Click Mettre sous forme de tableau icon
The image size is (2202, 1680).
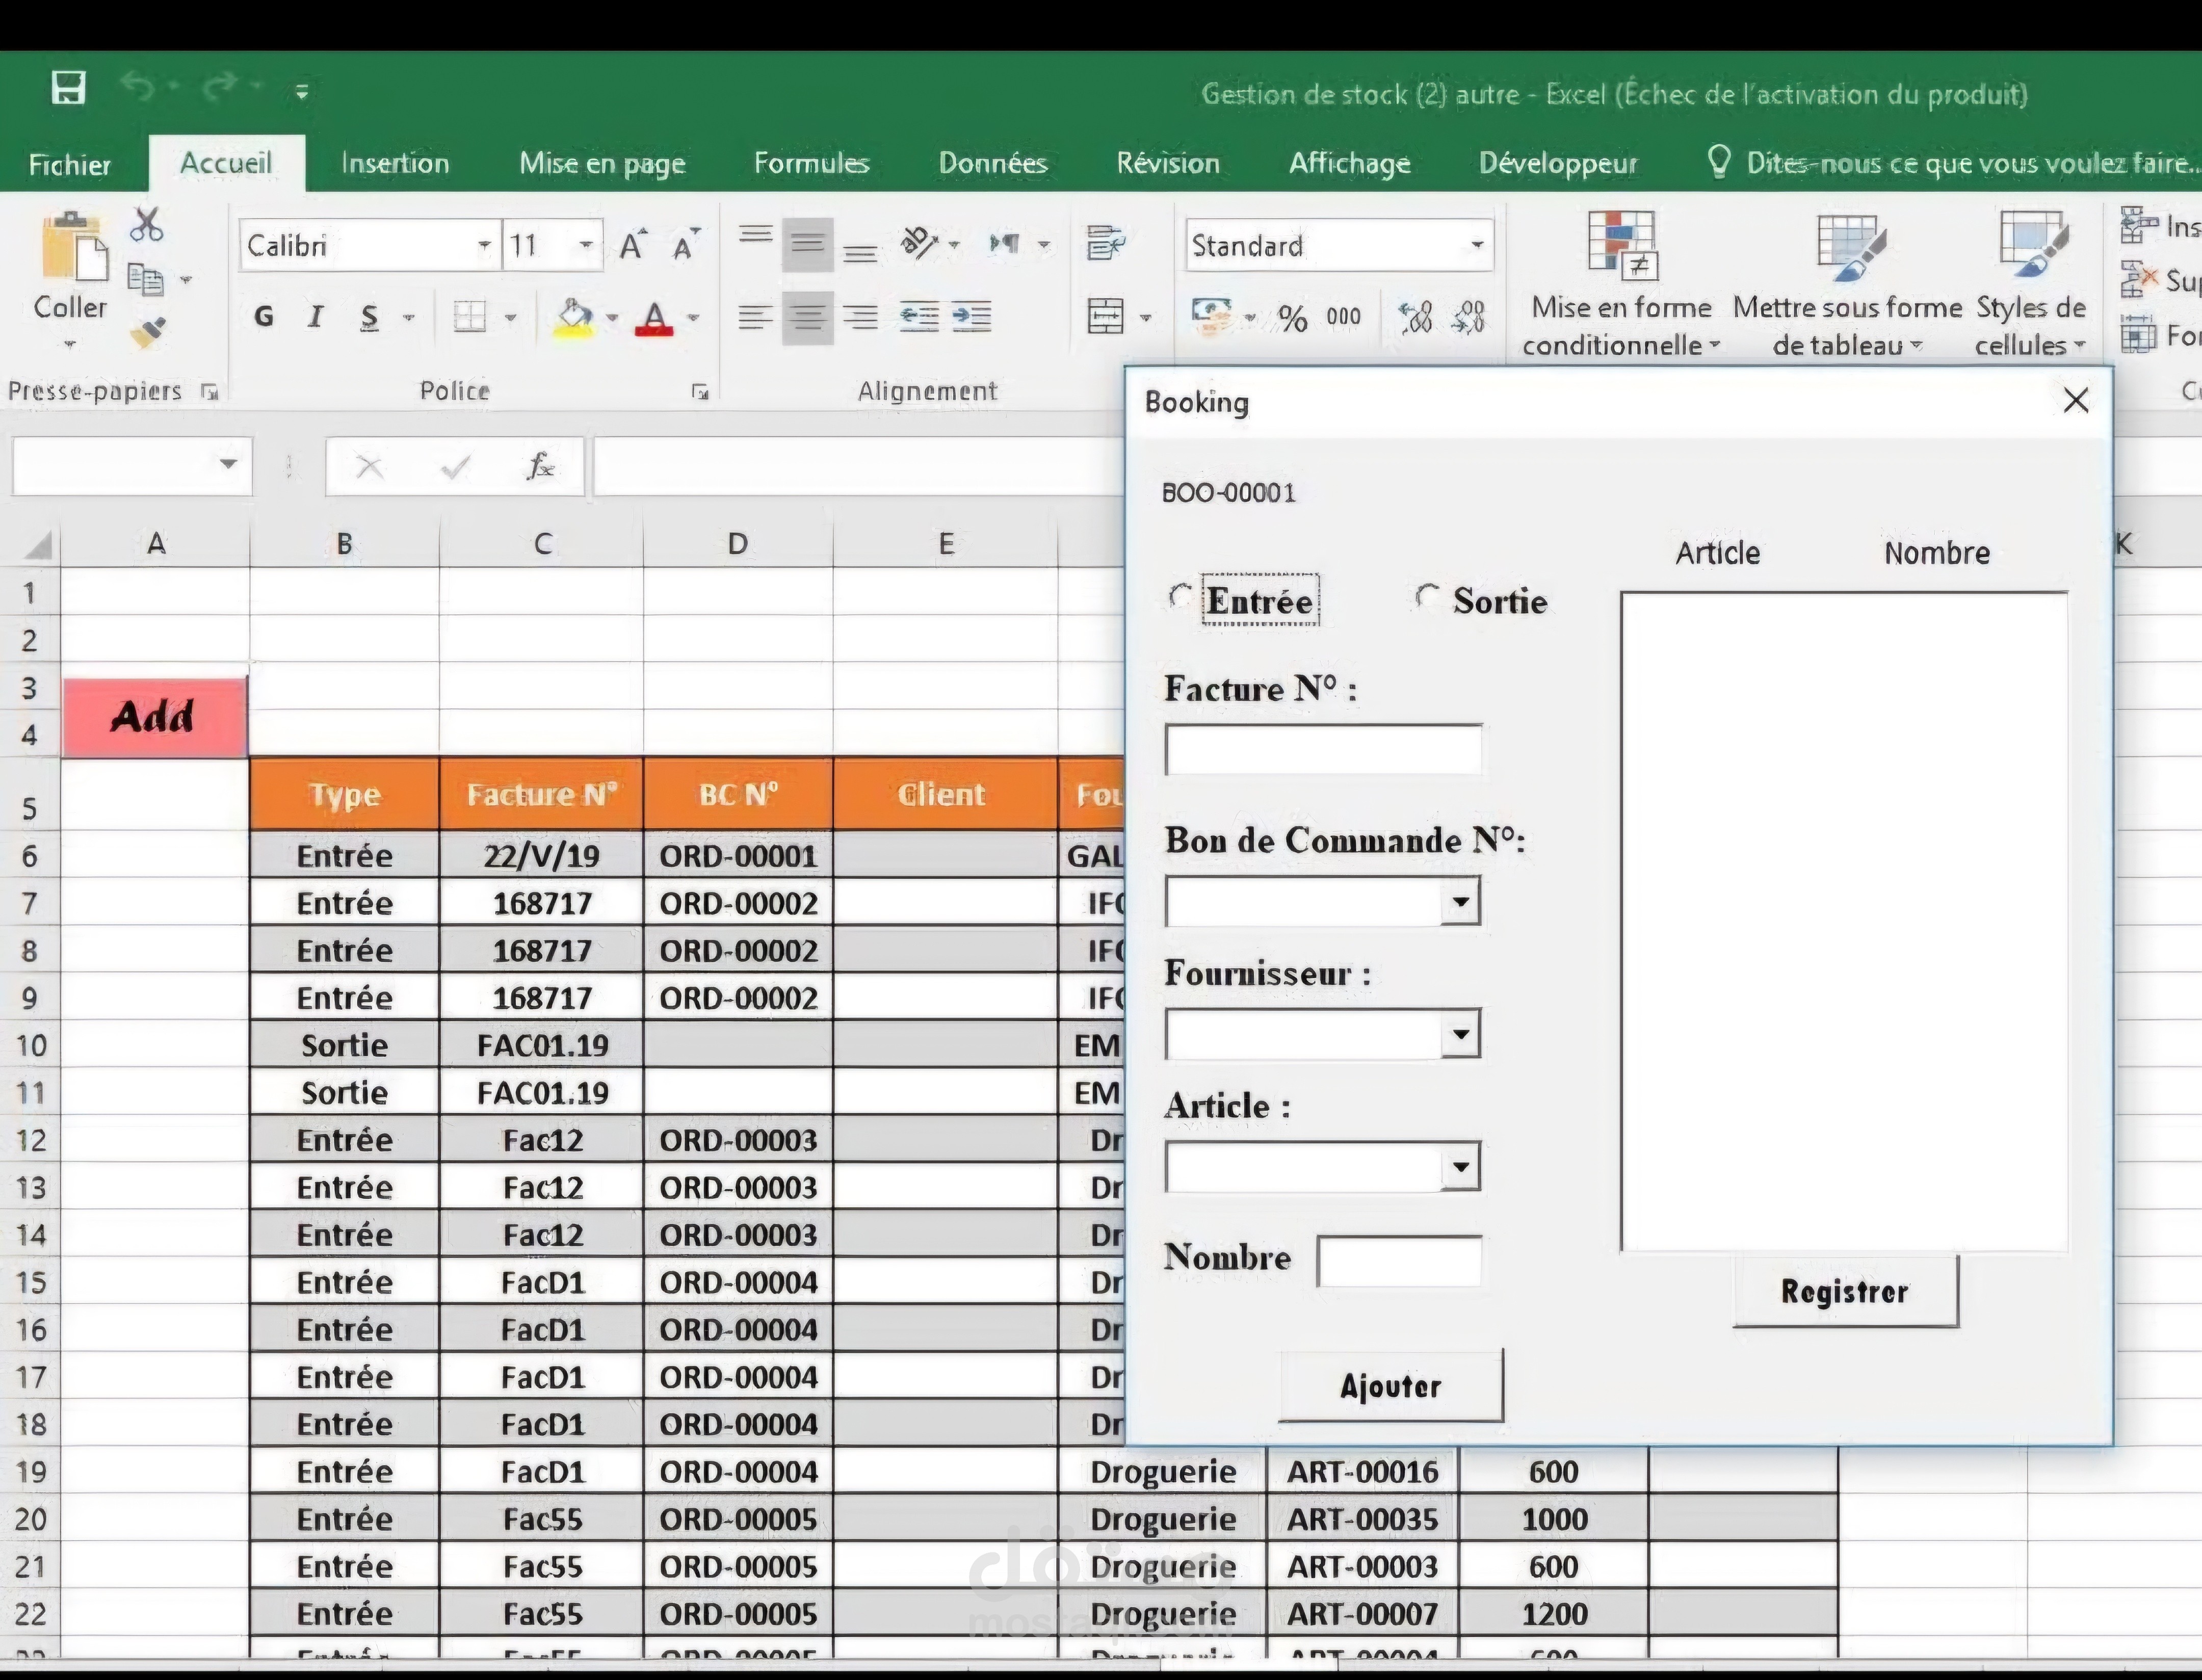1851,246
